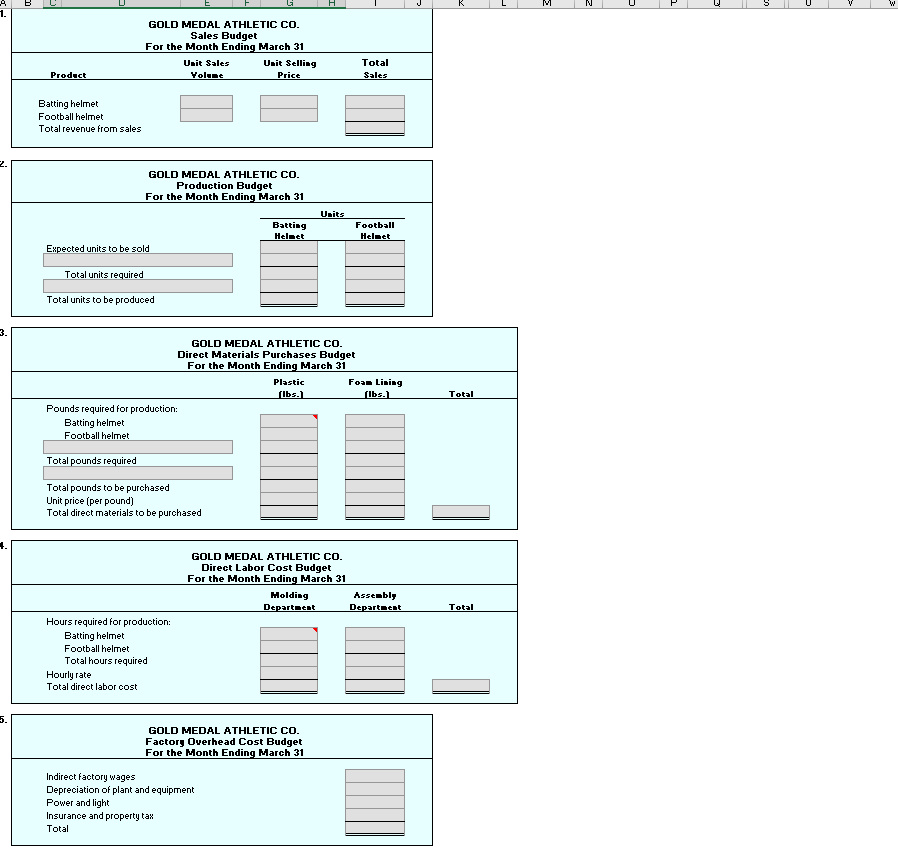
Task: Select Total pounds required Plastic cell
Action: (289, 460)
